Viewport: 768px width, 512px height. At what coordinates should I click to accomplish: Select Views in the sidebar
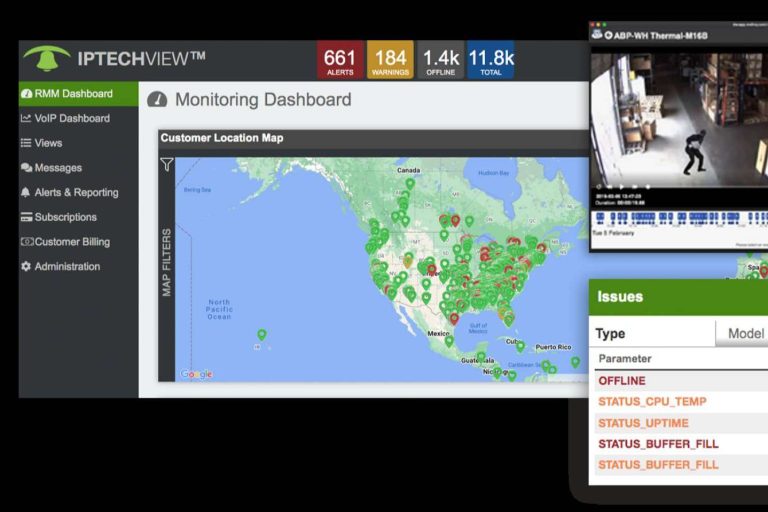(x=48, y=143)
